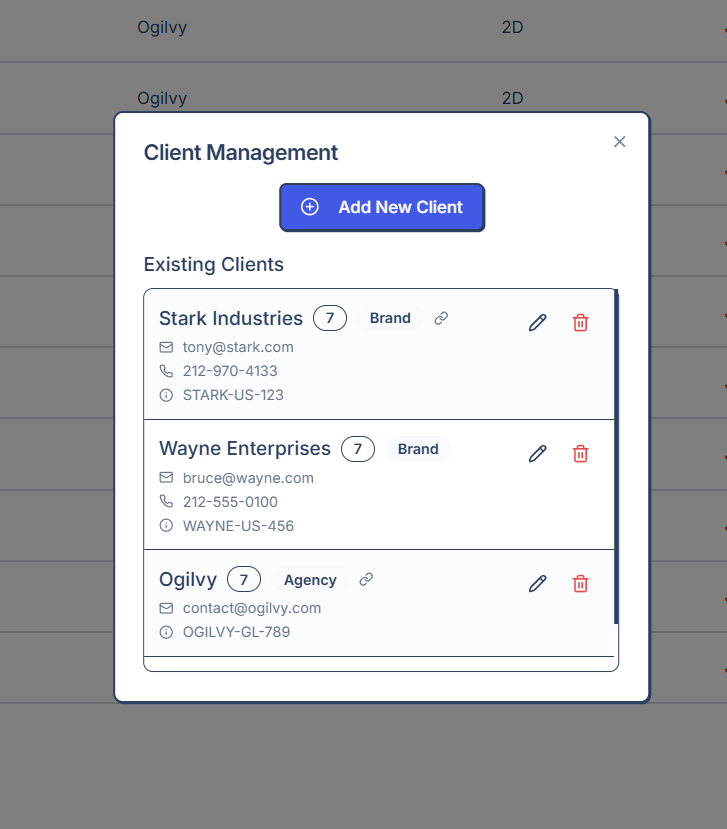Viewport: 727px width, 829px height.
Task: Close the Client Management dialog
Action: coord(619,142)
